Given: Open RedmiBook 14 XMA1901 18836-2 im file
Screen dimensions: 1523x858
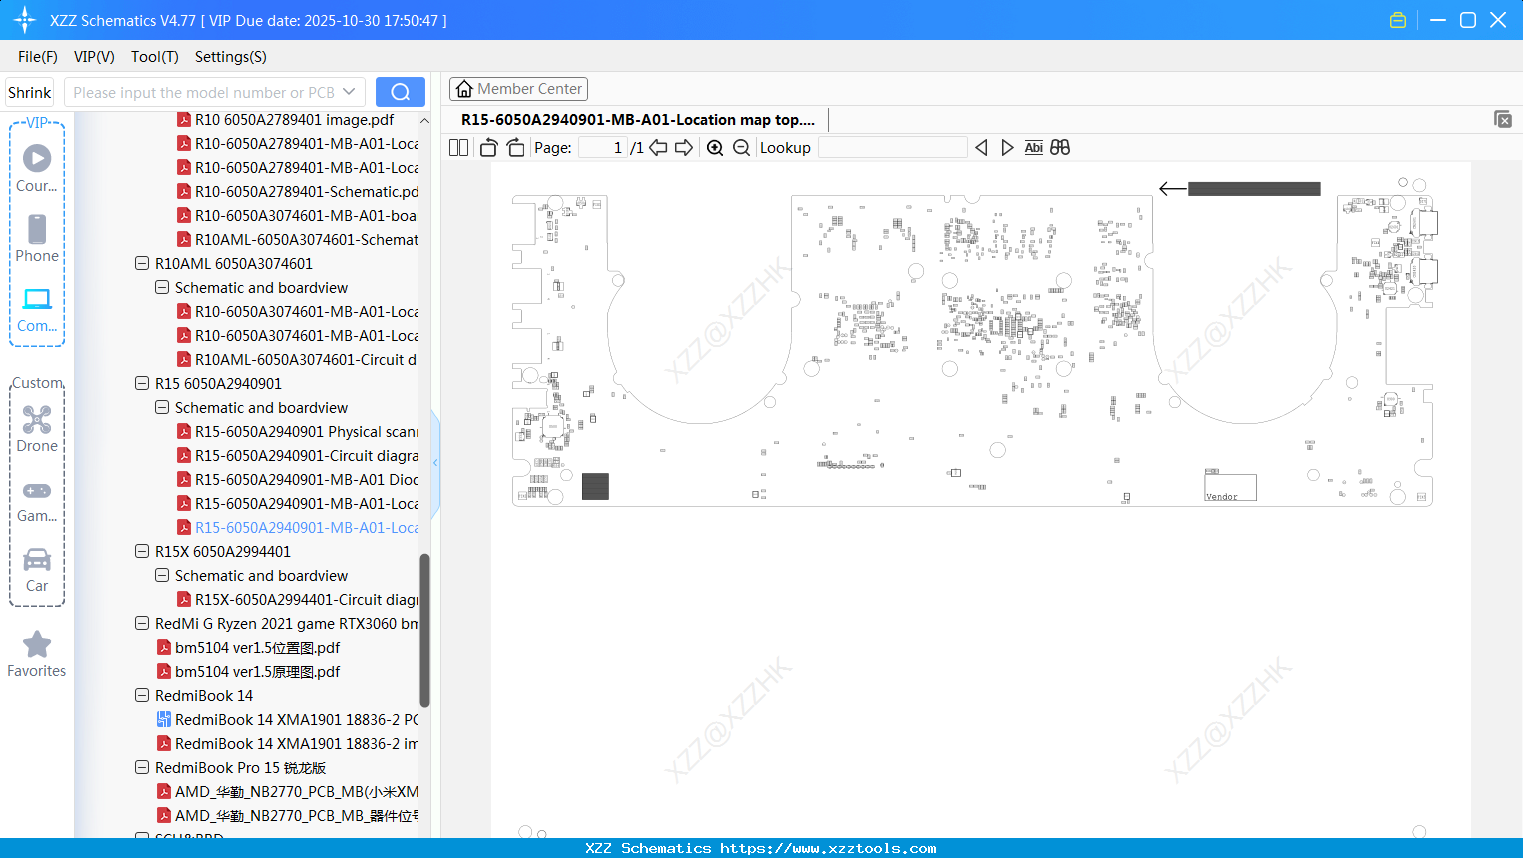Looking at the screenshot, I should [288, 744].
